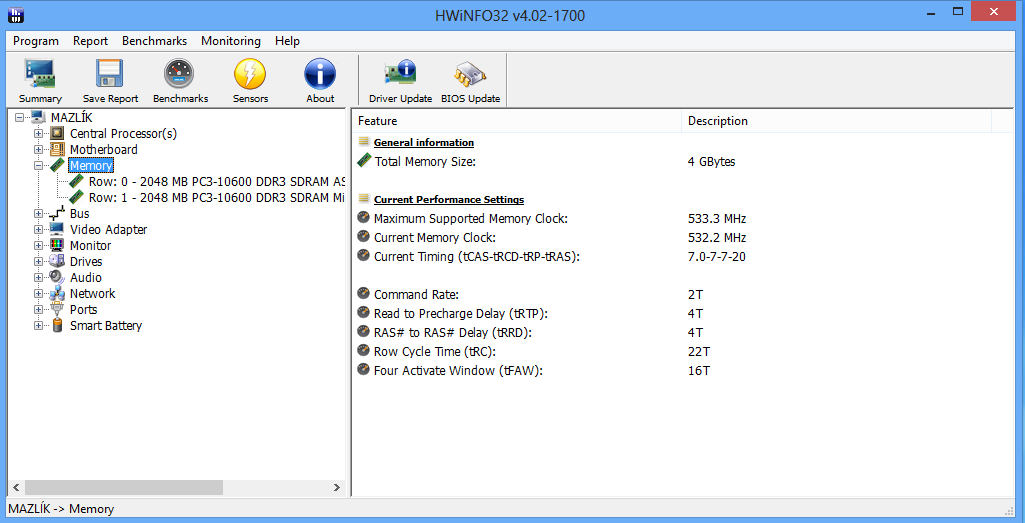Screen dimensions: 1025x523
Task: Click the Ports tree icon
Action: [x=58, y=309]
